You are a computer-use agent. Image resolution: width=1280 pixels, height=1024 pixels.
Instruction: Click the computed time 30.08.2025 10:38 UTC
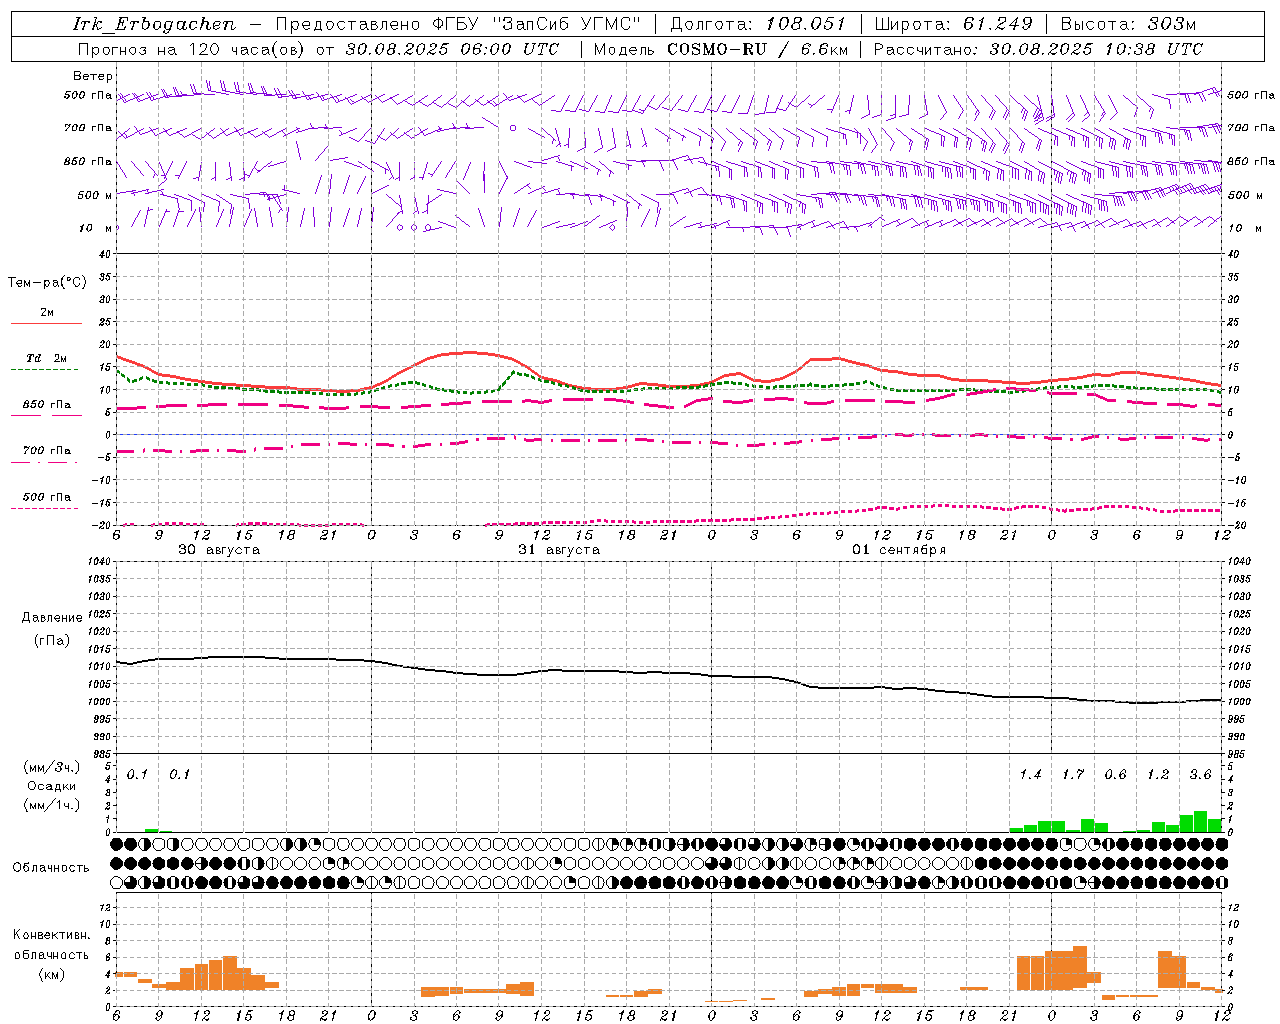click(1096, 49)
